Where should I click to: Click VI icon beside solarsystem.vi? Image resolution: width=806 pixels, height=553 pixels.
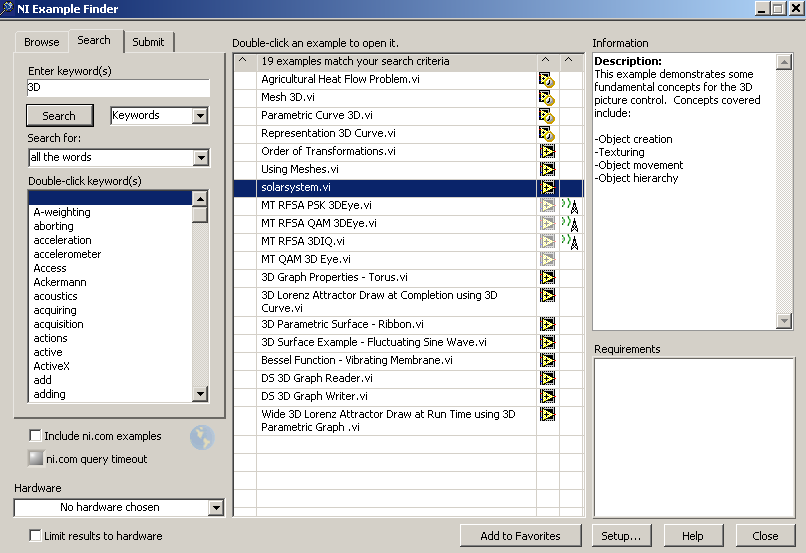click(x=547, y=188)
